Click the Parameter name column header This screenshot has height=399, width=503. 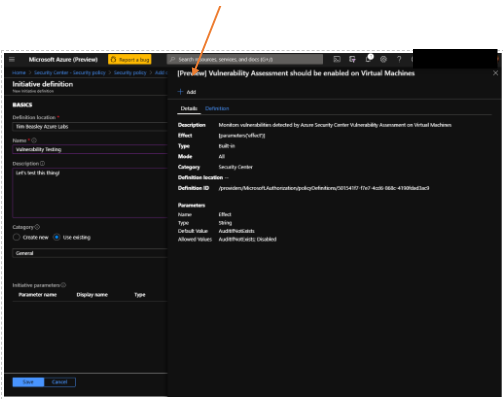38,295
